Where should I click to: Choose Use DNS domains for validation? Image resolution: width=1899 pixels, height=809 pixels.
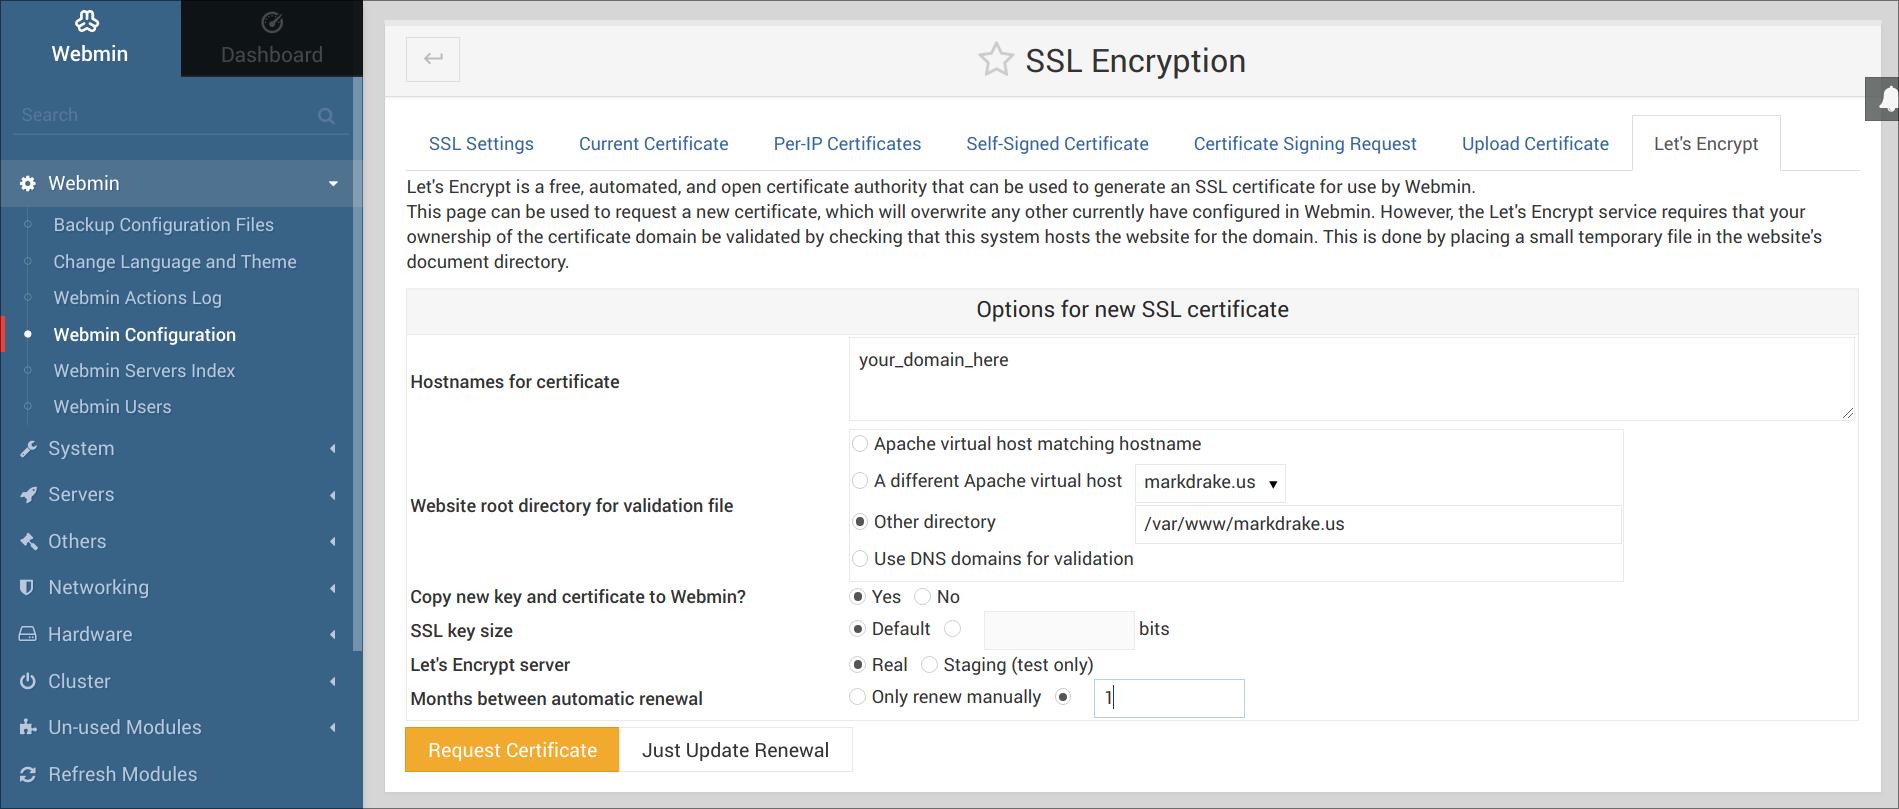click(x=859, y=558)
